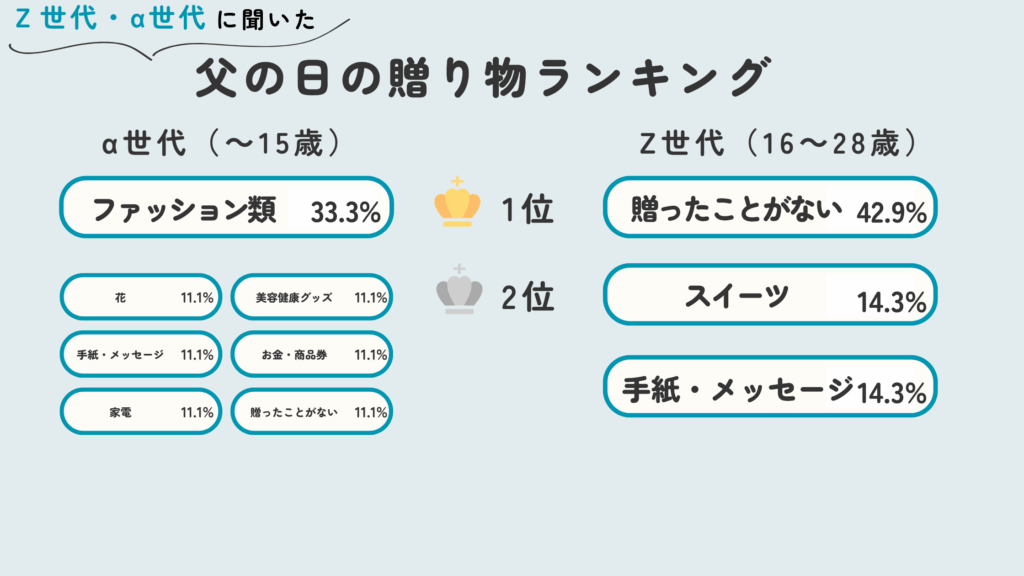Image resolution: width=1024 pixels, height=576 pixels.
Task: Select the Z世代 贈ったことがない 42.9% box
Action: pos(770,207)
